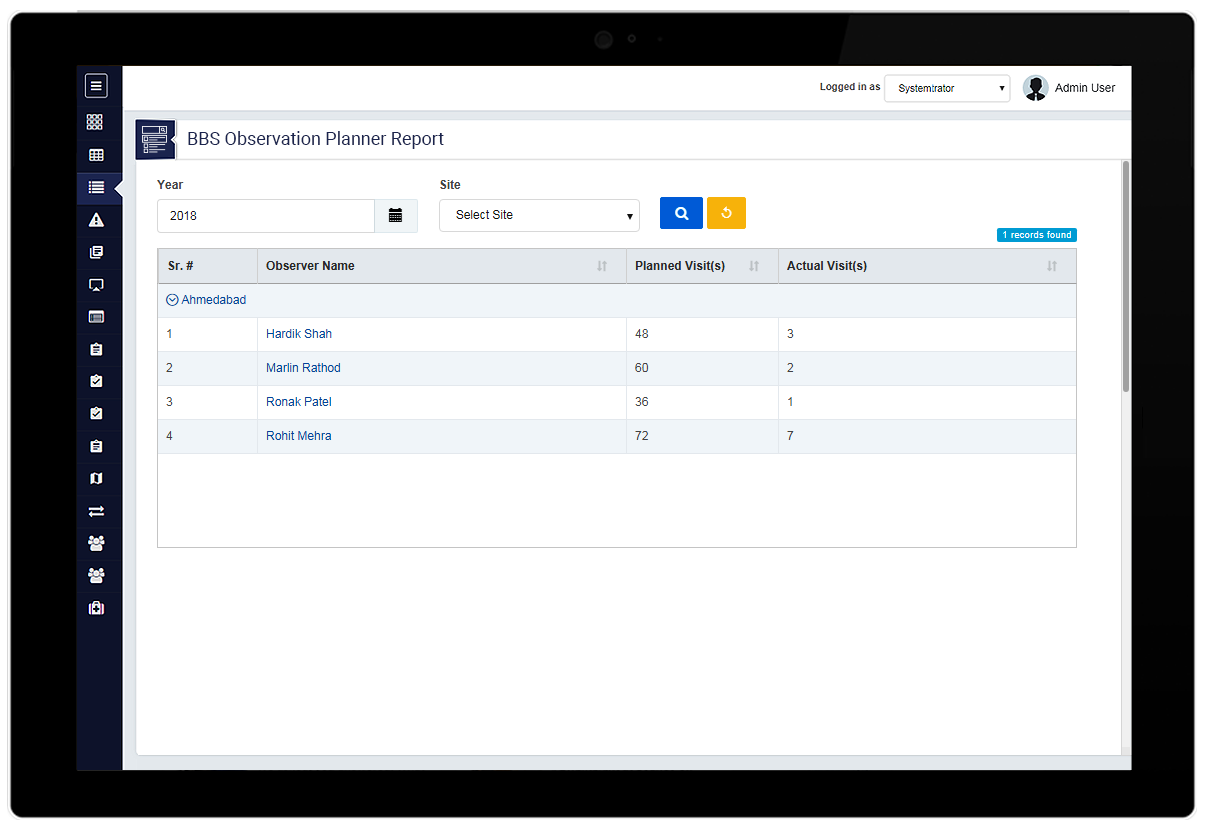Click the hamburger menu icon in sidebar

pos(96,86)
